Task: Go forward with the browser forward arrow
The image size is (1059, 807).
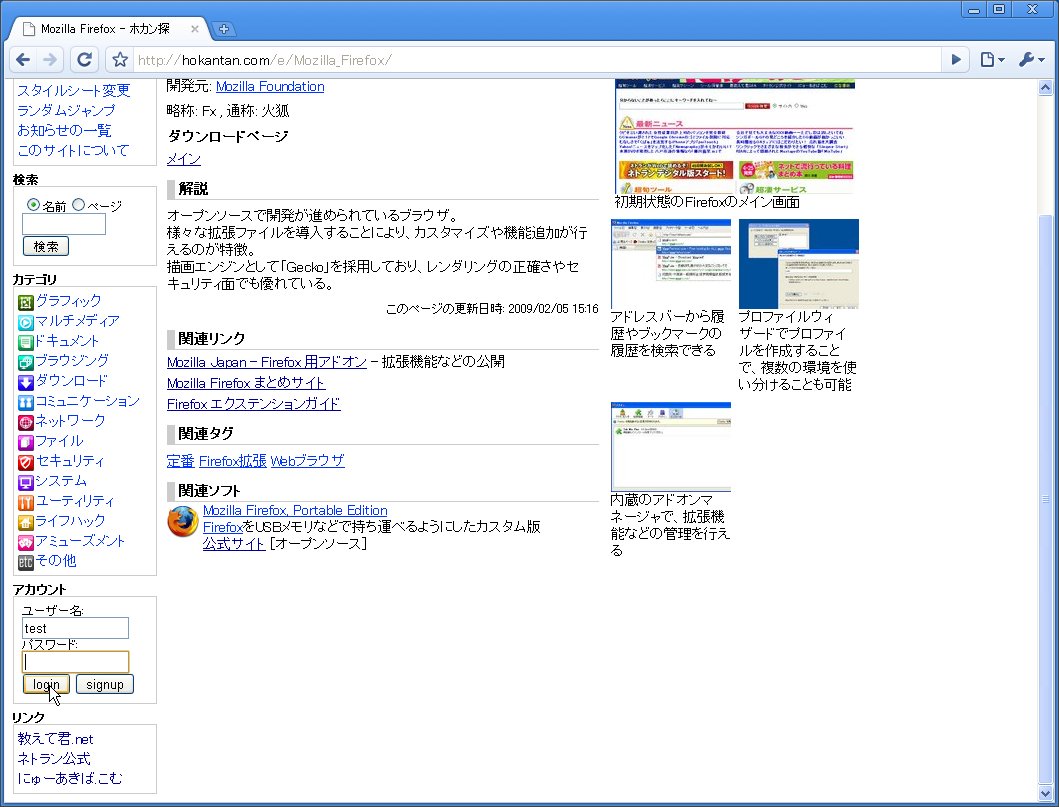Action: (50, 60)
